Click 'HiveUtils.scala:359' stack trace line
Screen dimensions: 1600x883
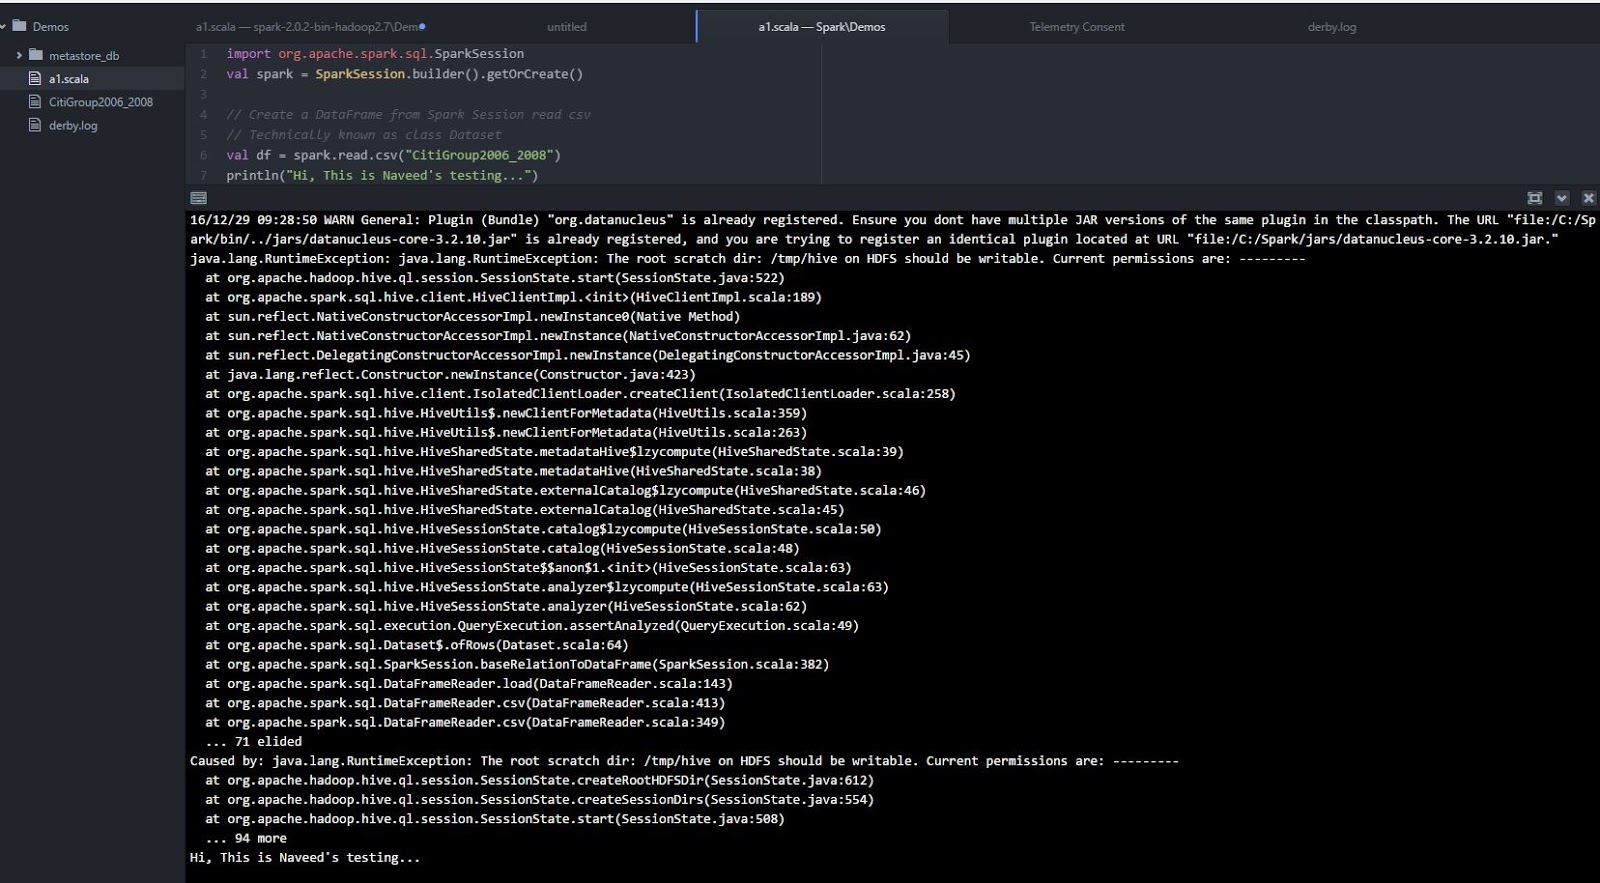pyautogui.click(x=506, y=413)
